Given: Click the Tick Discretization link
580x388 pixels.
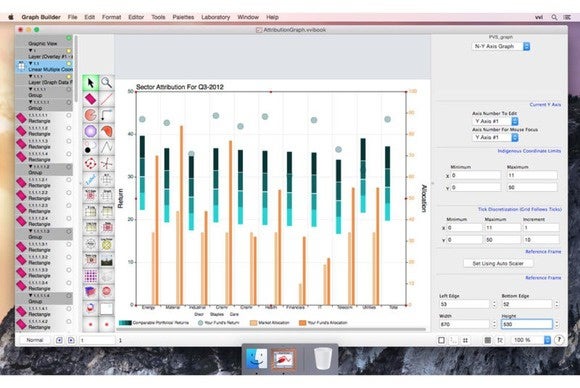Looking at the screenshot, I should [520, 209].
